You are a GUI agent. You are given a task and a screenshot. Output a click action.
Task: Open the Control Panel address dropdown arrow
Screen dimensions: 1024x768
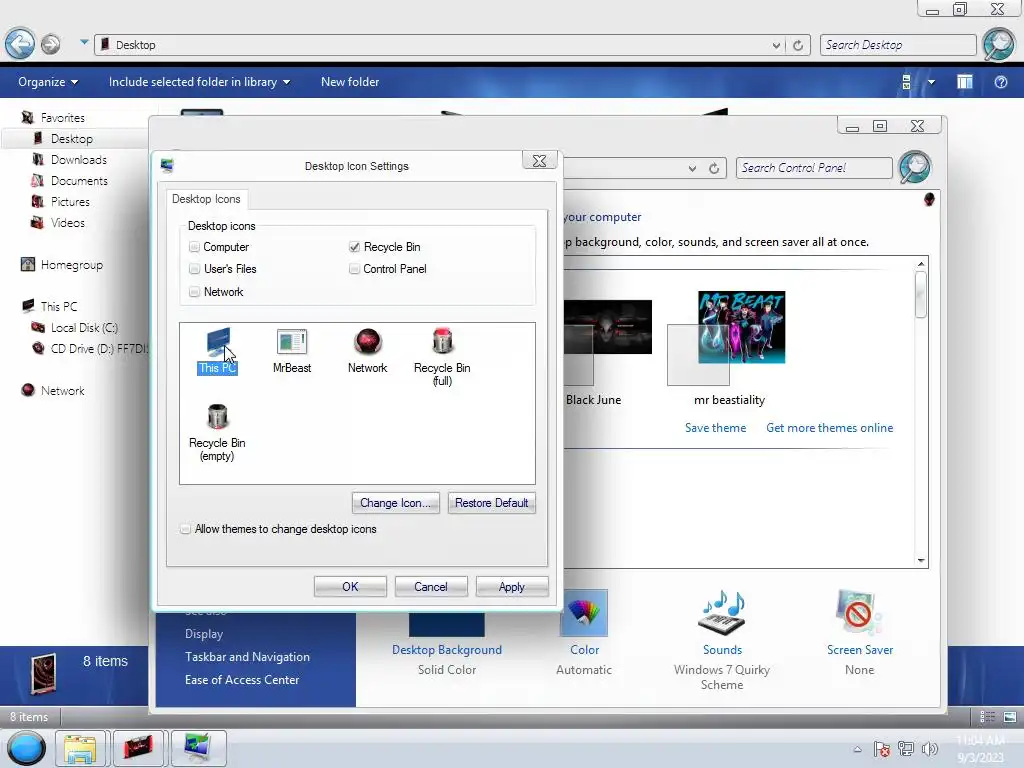pyautogui.click(x=692, y=168)
